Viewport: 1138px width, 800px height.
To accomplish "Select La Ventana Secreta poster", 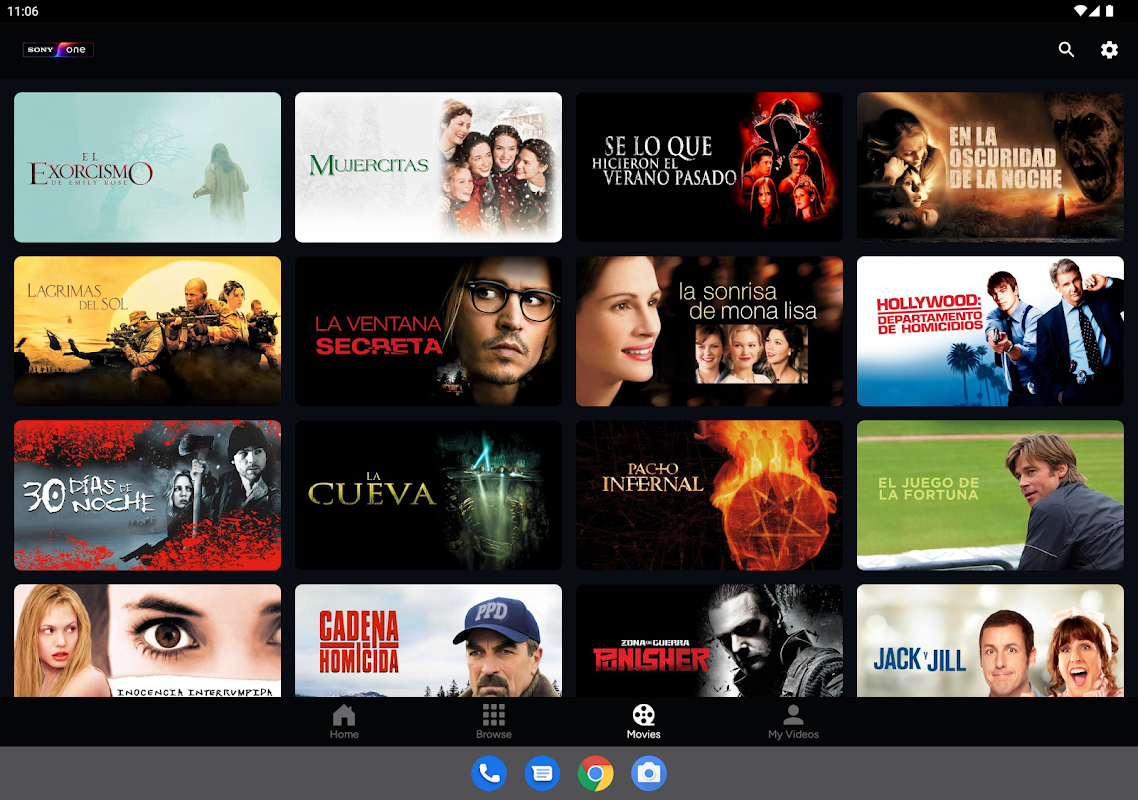I will pos(428,331).
